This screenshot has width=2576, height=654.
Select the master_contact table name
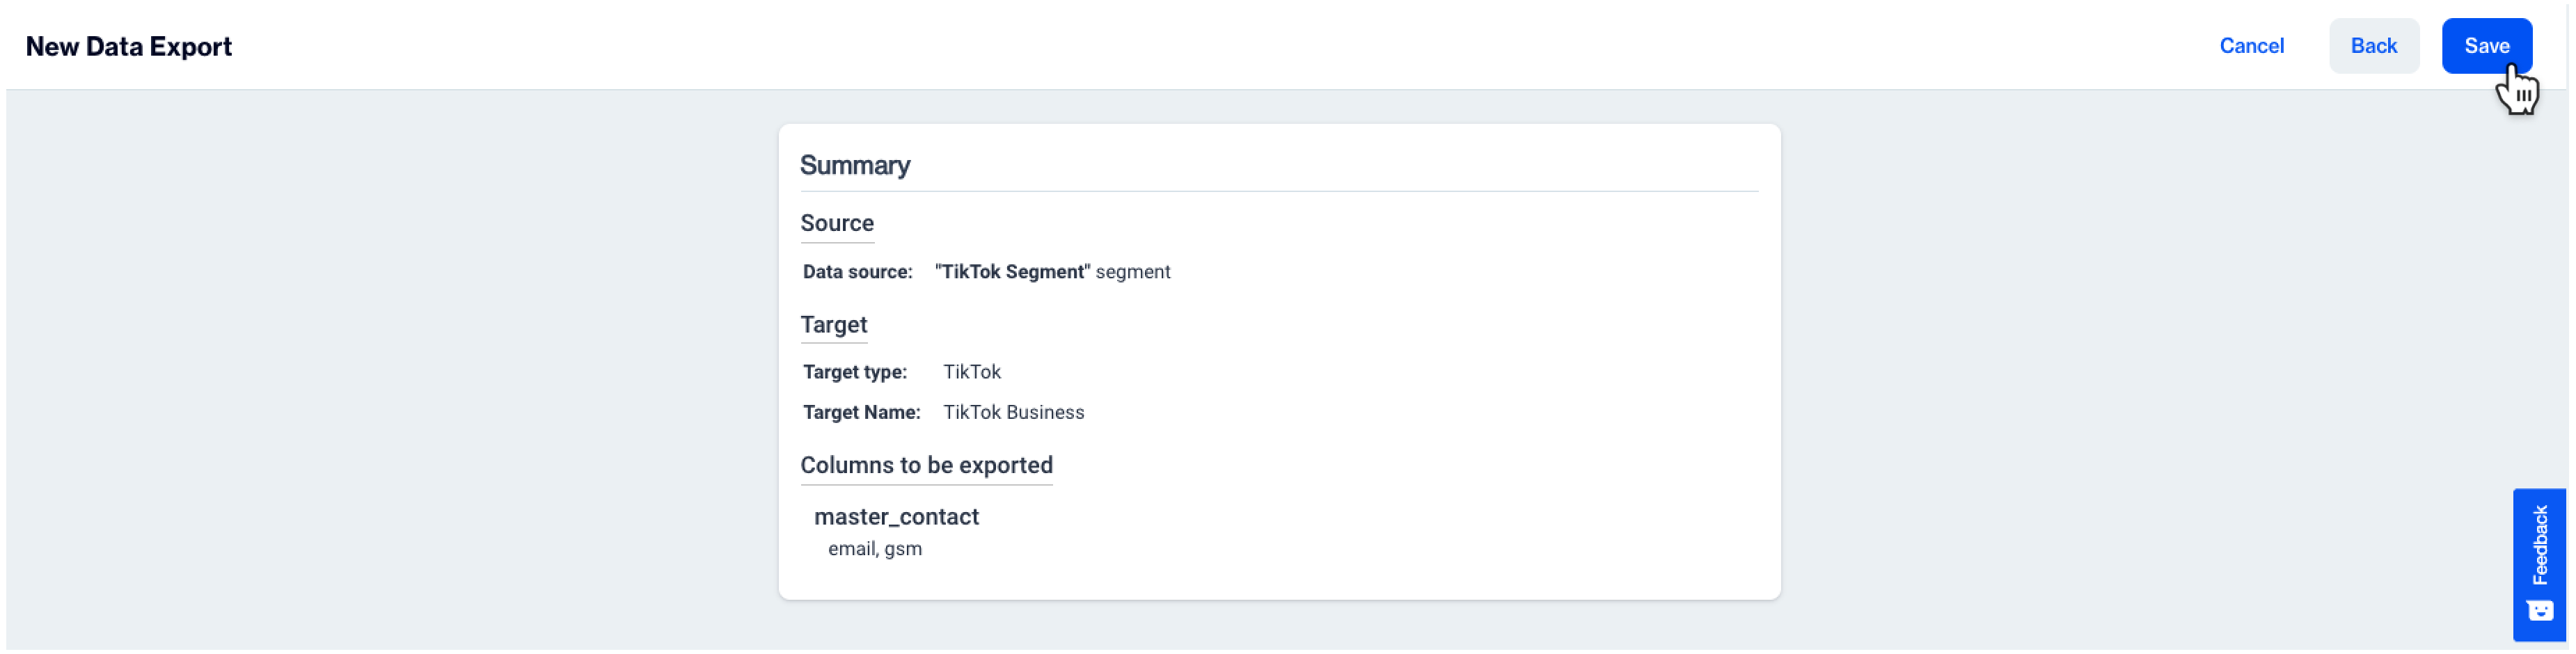click(x=896, y=517)
